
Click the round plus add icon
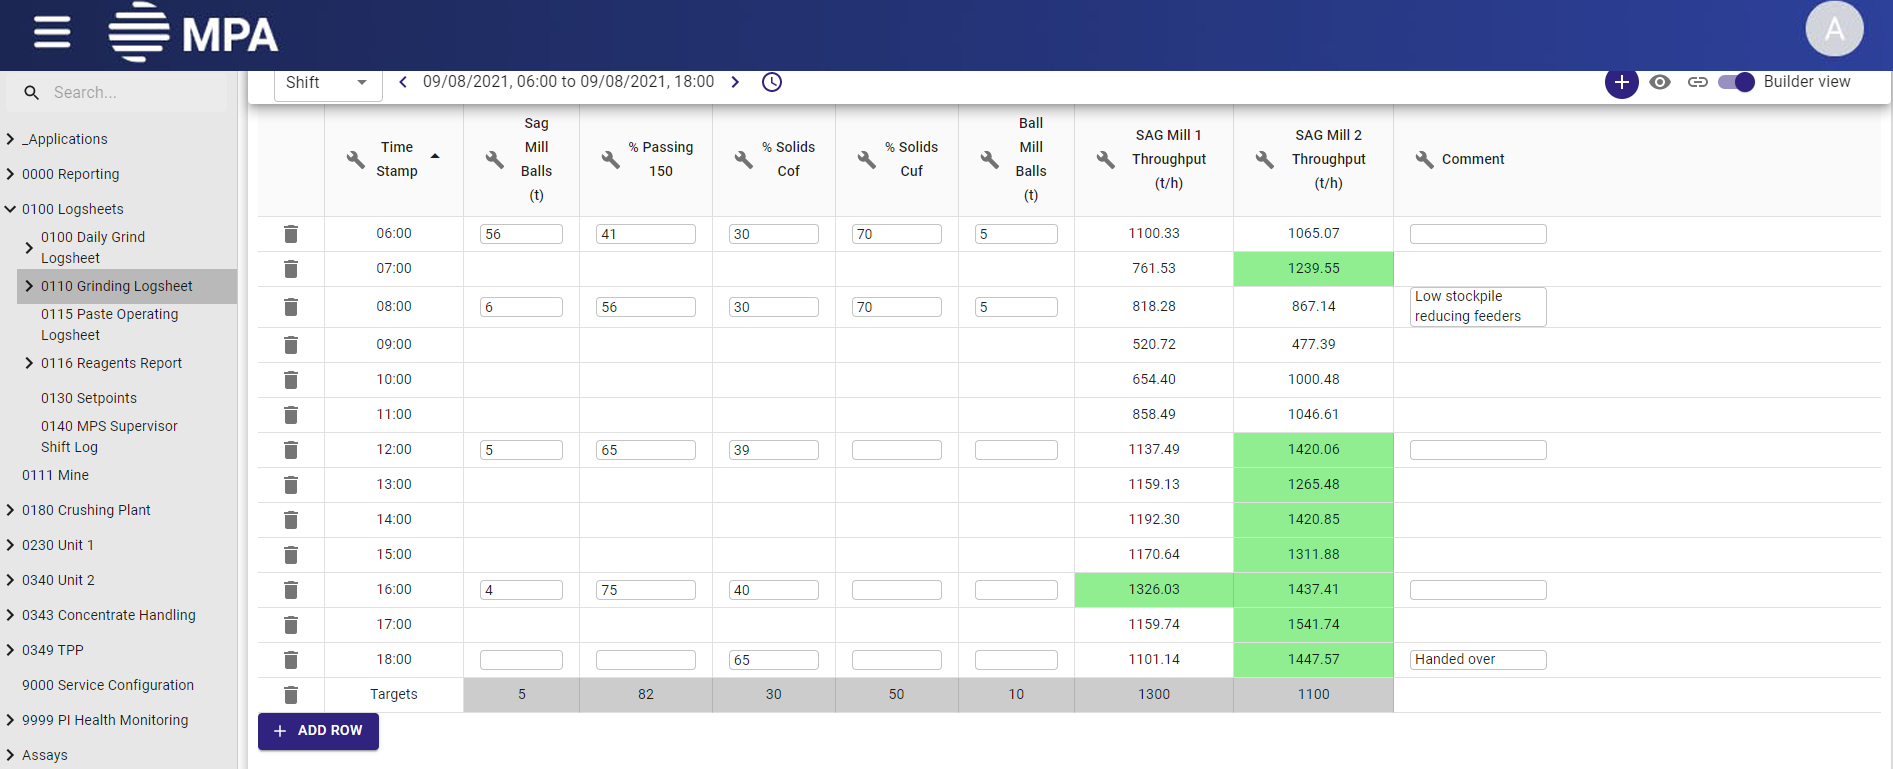tap(1621, 82)
